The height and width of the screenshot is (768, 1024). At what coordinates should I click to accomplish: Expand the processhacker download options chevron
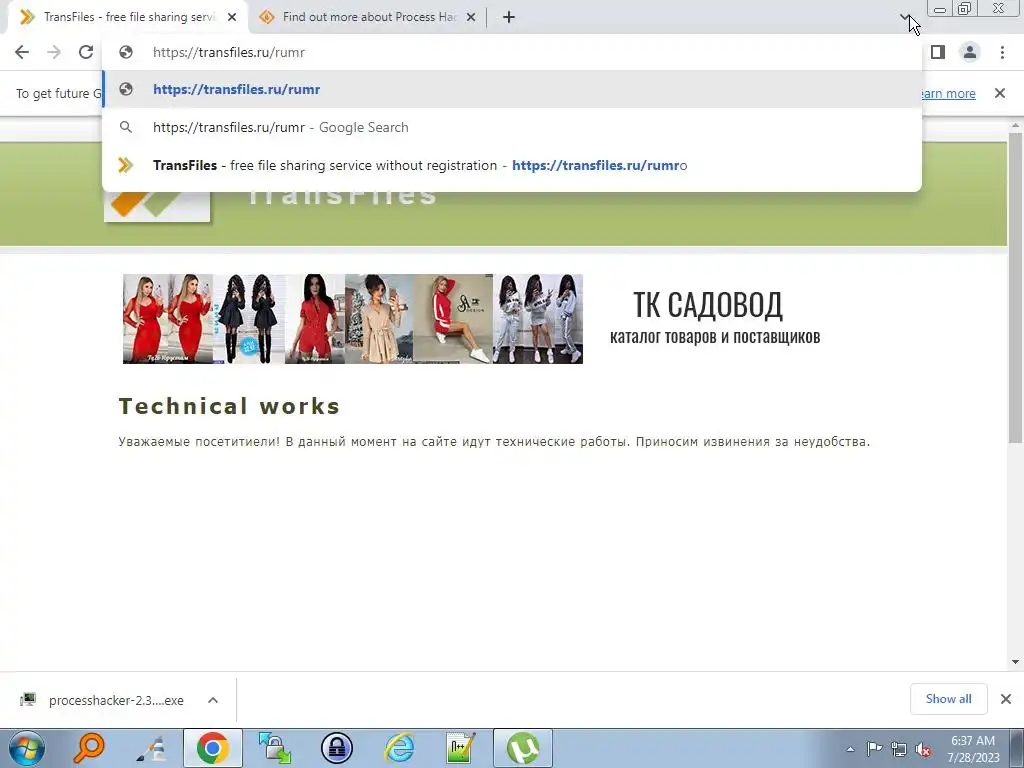pos(213,700)
